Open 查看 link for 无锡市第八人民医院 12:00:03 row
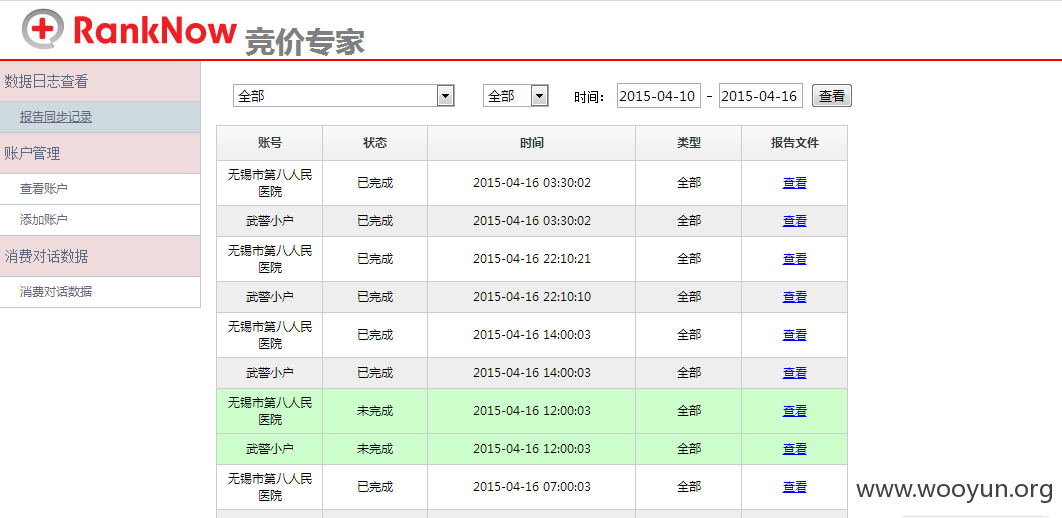1062x518 pixels. pyautogui.click(x=794, y=411)
